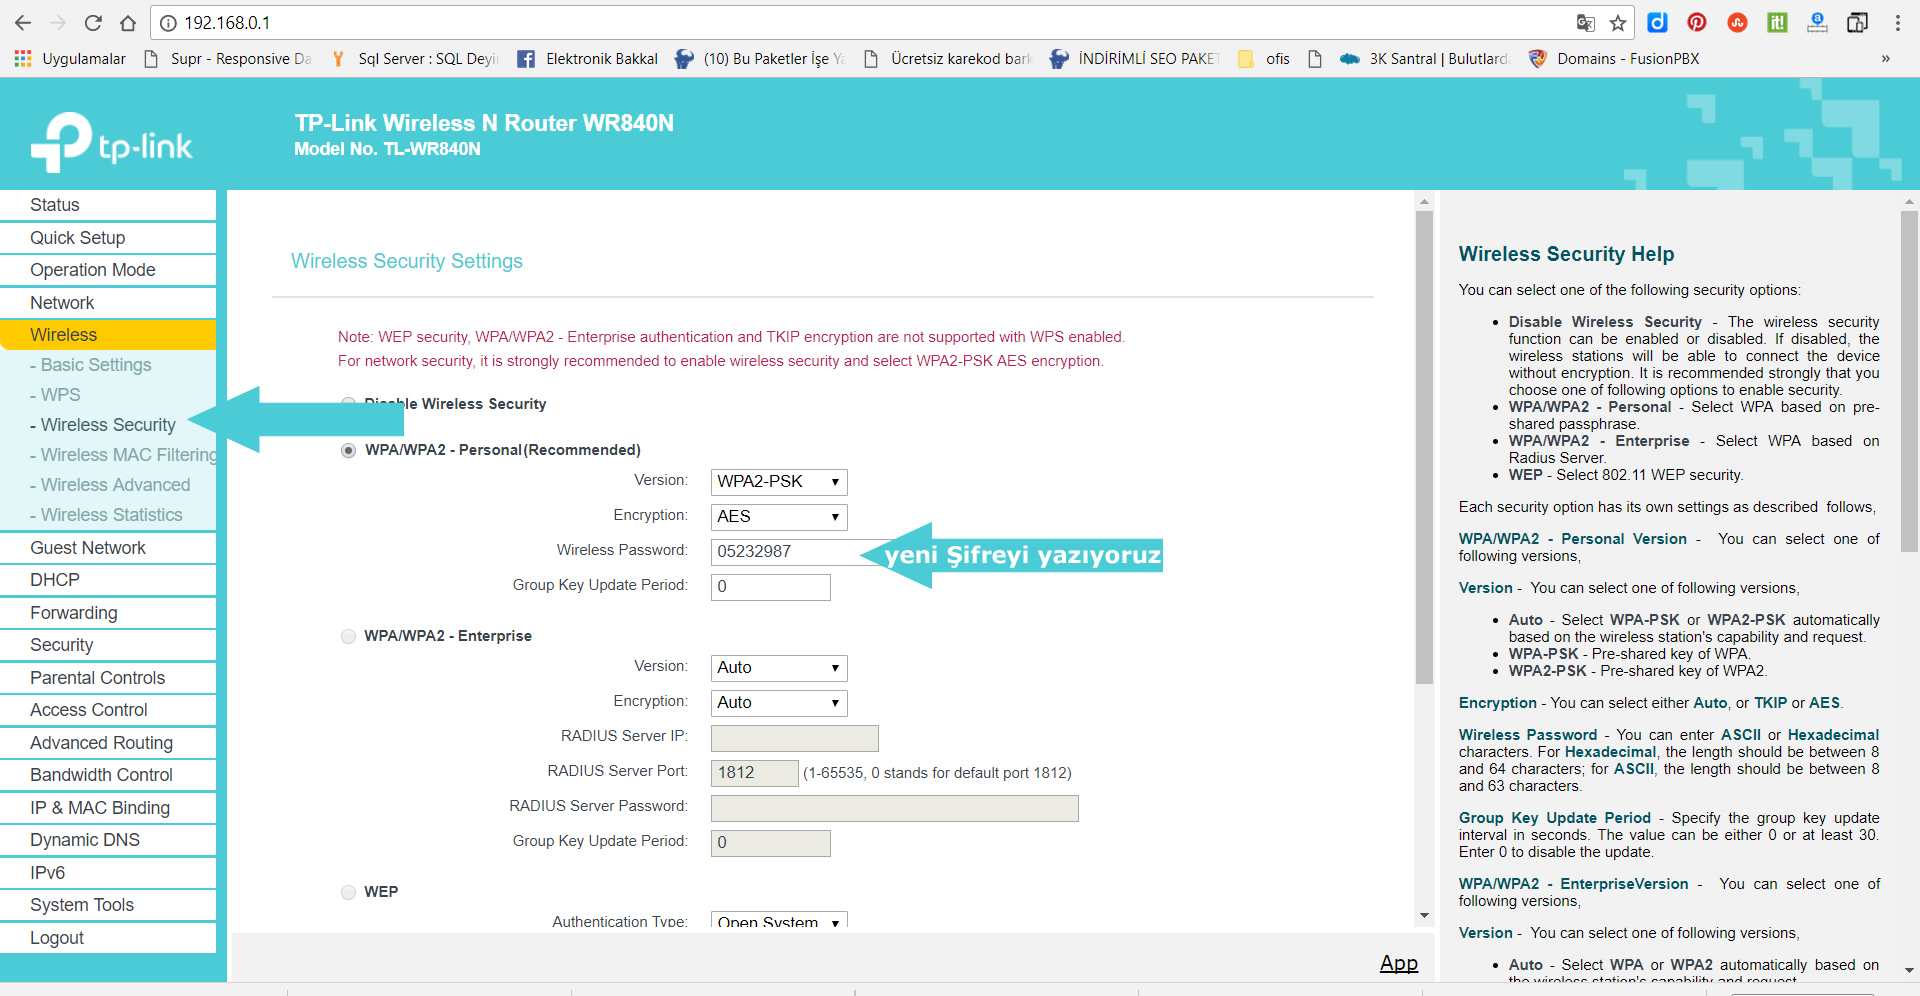Open the WPA2-PSK version dropdown
The image size is (1920, 996).
tap(778, 482)
